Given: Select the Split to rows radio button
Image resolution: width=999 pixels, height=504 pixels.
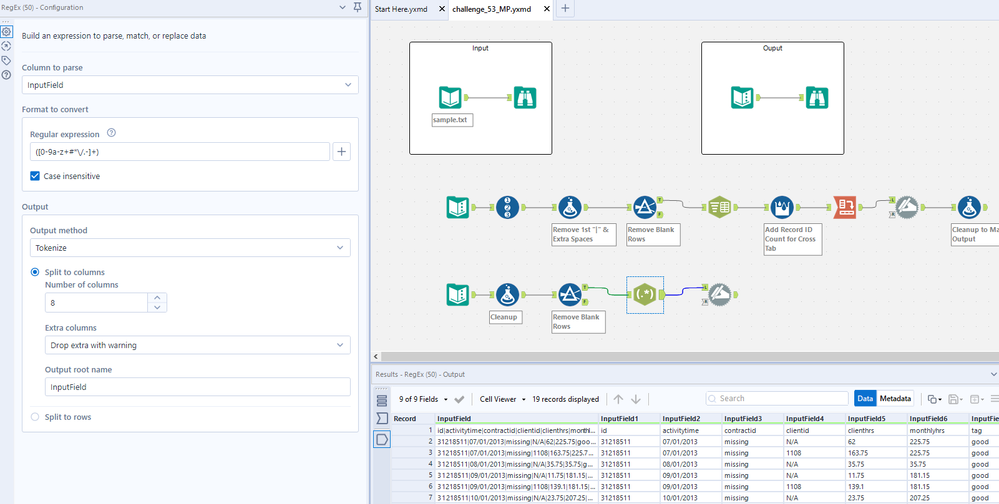Looking at the screenshot, I should pos(36,417).
